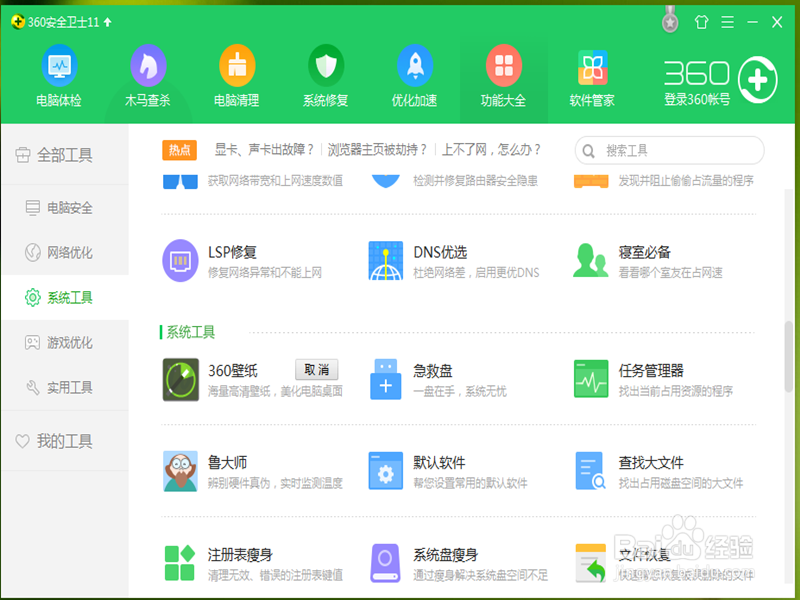Click the 鲁大师 avatar icon

click(x=180, y=471)
